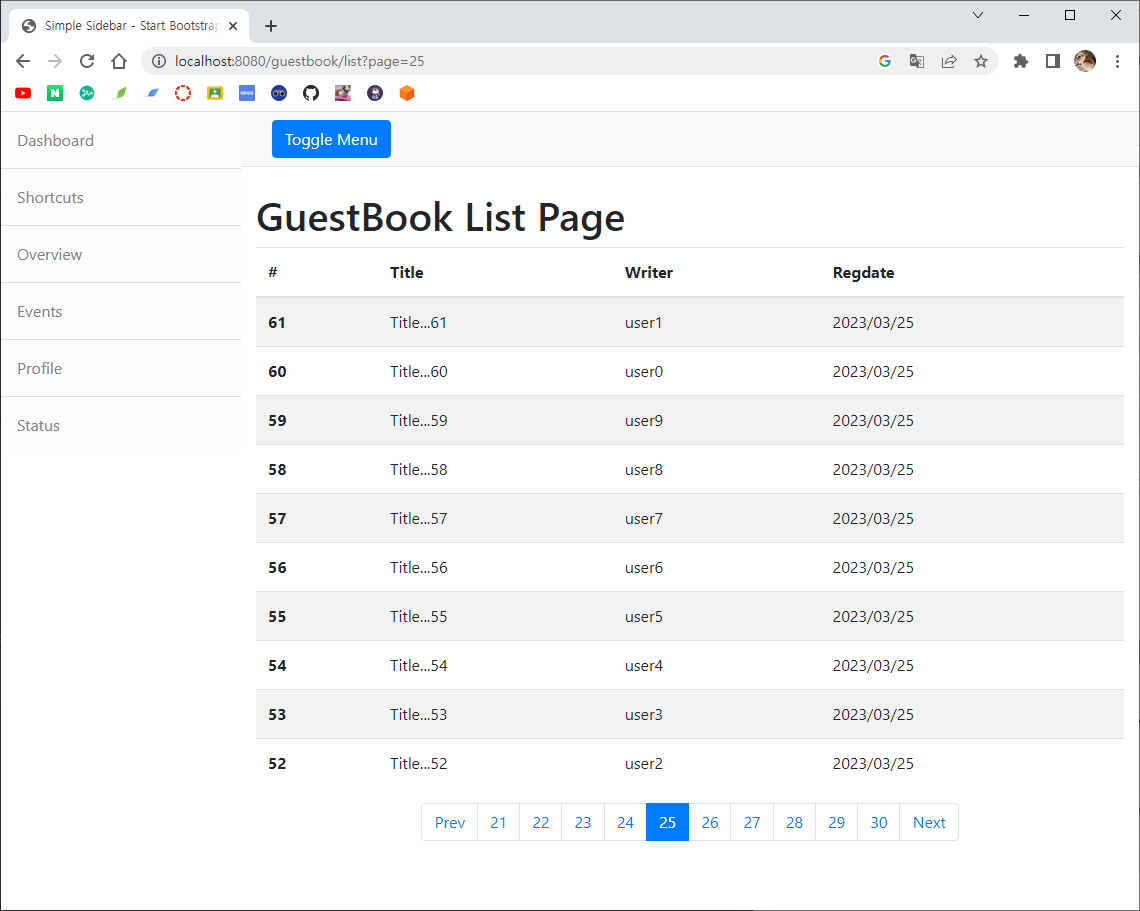The width and height of the screenshot is (1140, 911).
Task: Click the Toggle Menu button
Action: pyautogui.click(x=332, y=139)
